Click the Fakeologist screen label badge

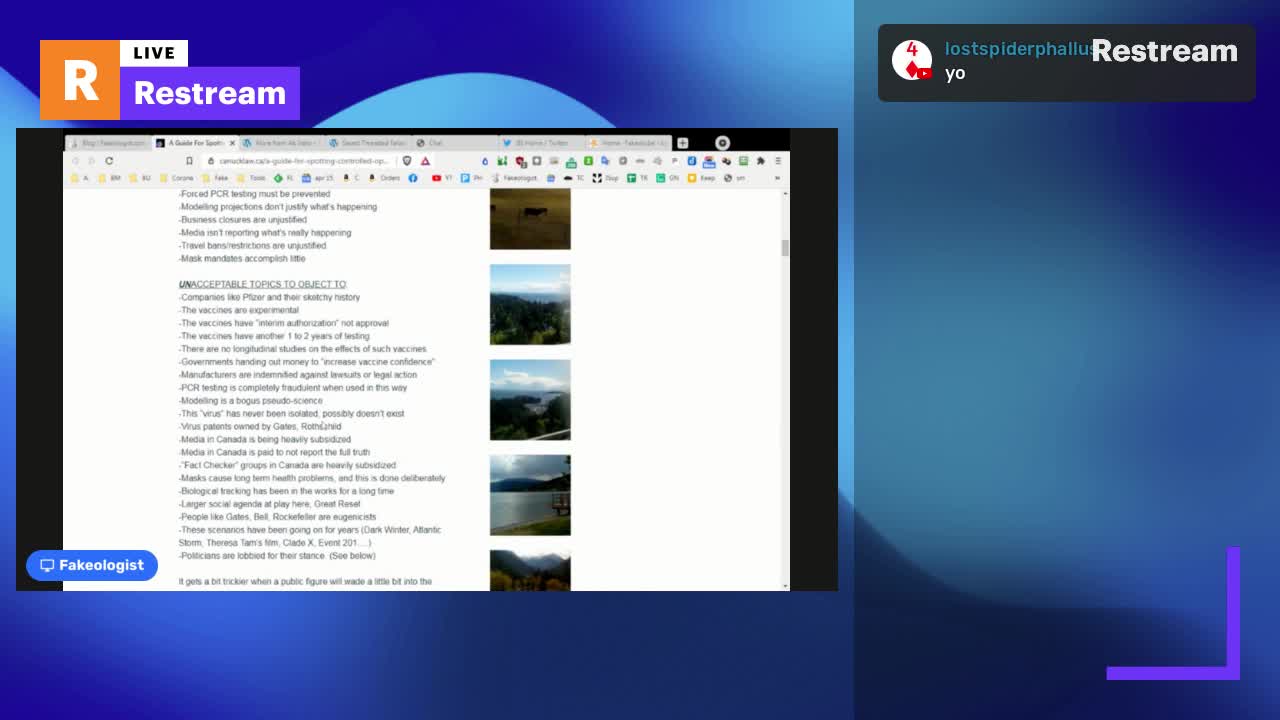[92, 565]
